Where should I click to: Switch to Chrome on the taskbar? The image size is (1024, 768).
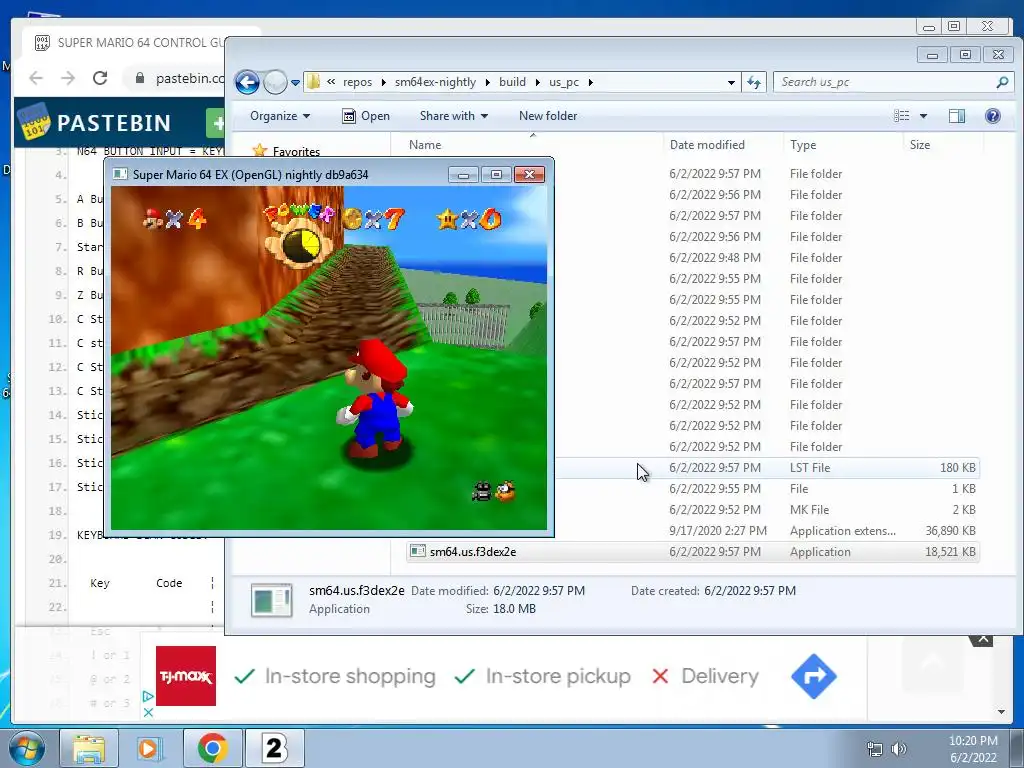click(x=212, y=748)
